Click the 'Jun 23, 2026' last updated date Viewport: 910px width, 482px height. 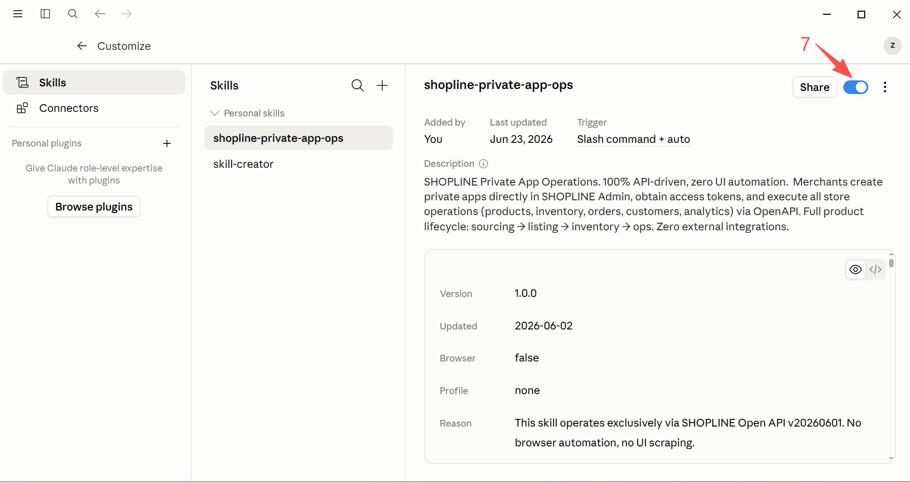pyautogui.click(x=521, y=139)
